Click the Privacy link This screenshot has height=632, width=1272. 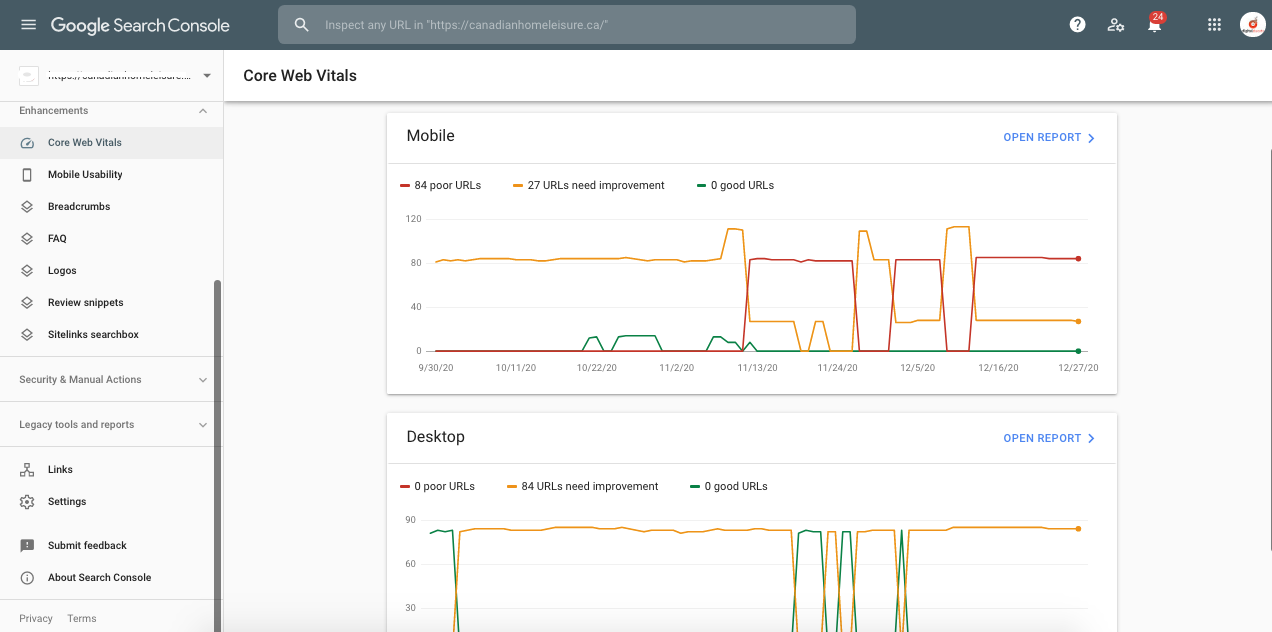coord(36,619)
